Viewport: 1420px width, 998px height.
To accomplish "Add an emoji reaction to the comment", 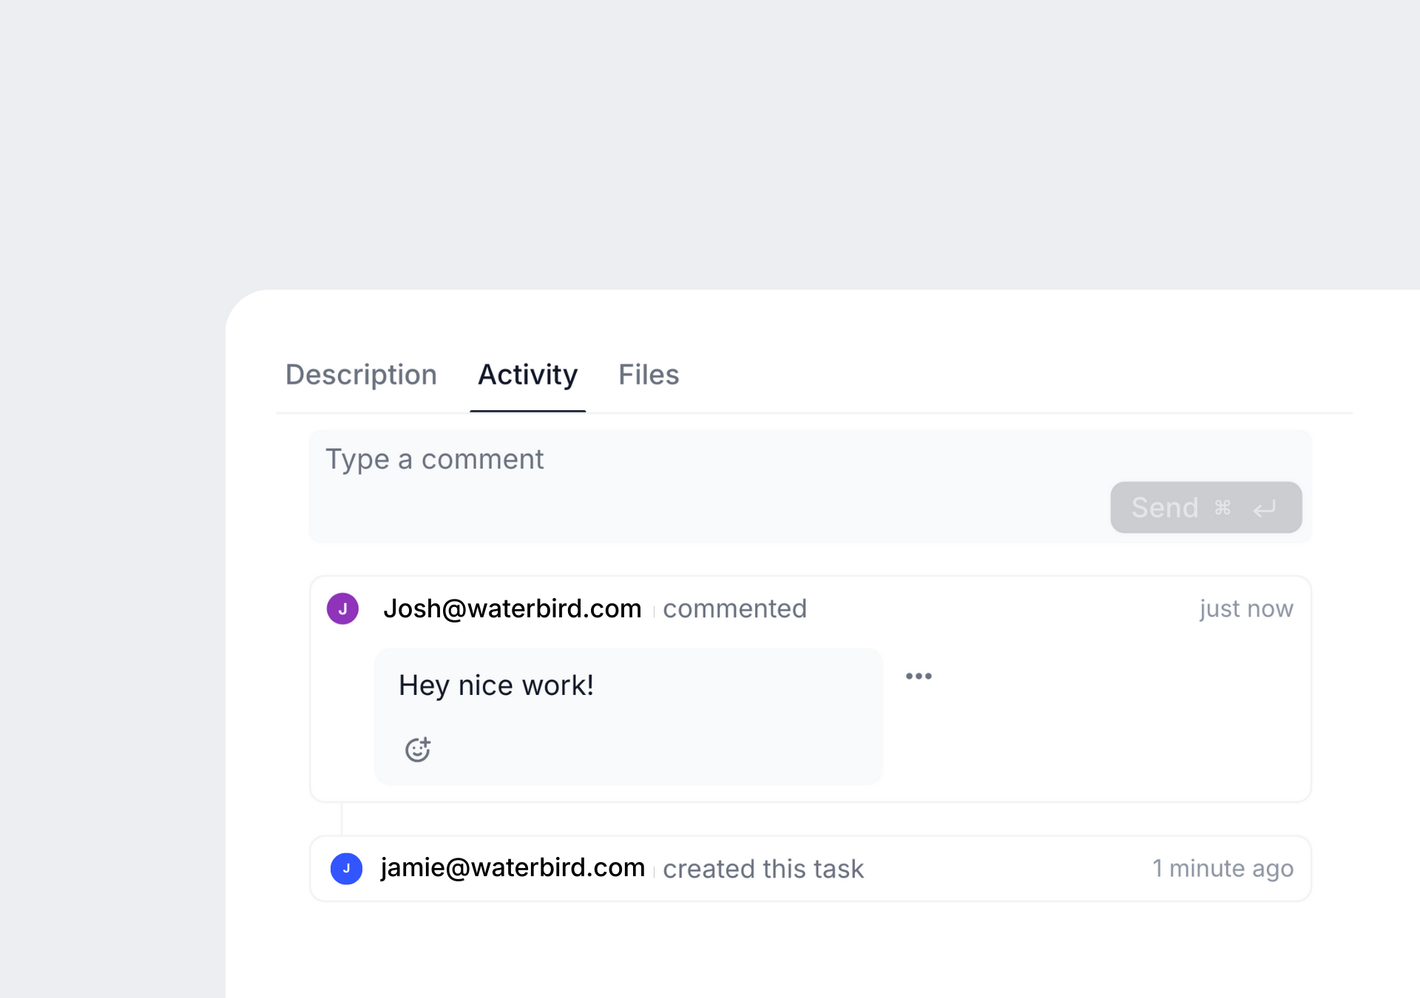I will [418, 749].
